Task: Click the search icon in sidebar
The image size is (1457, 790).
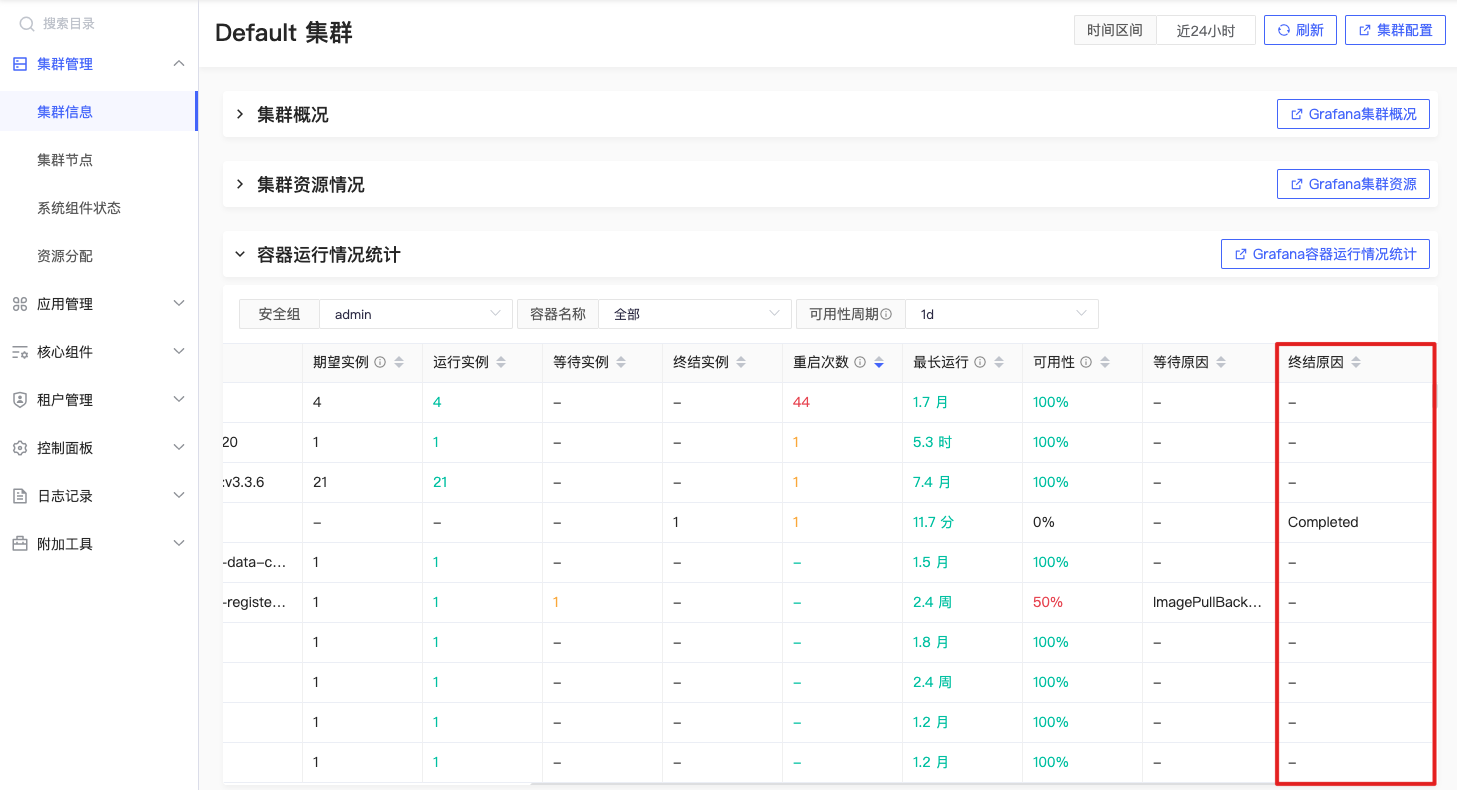Action: coord(27,23)
